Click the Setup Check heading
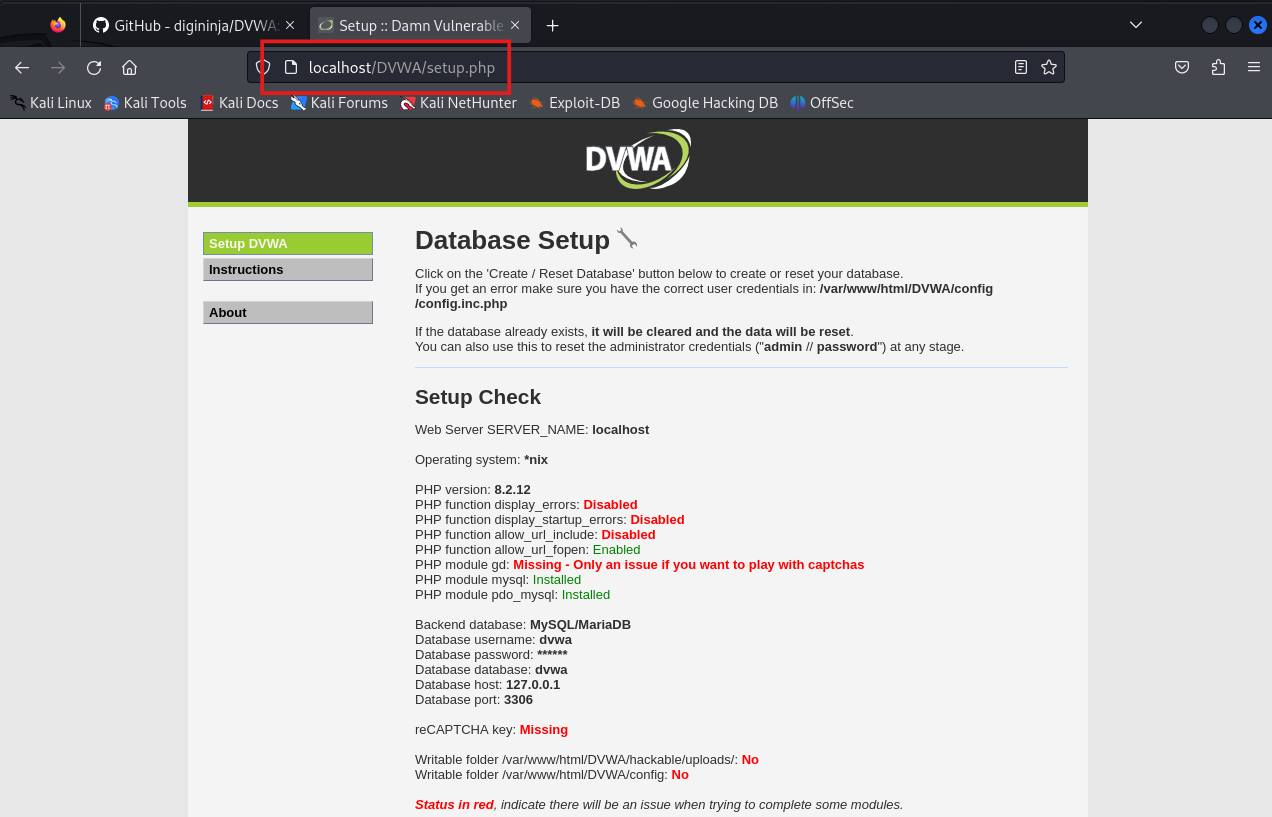Image resolution: width=1272 pixels, height=817 pixels. coord(478,397)
